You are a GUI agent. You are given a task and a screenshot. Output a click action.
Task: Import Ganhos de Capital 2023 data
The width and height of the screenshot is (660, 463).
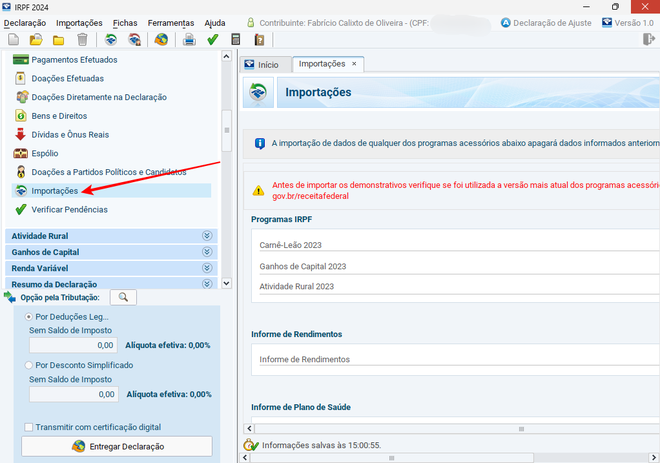tap(459, 266)
